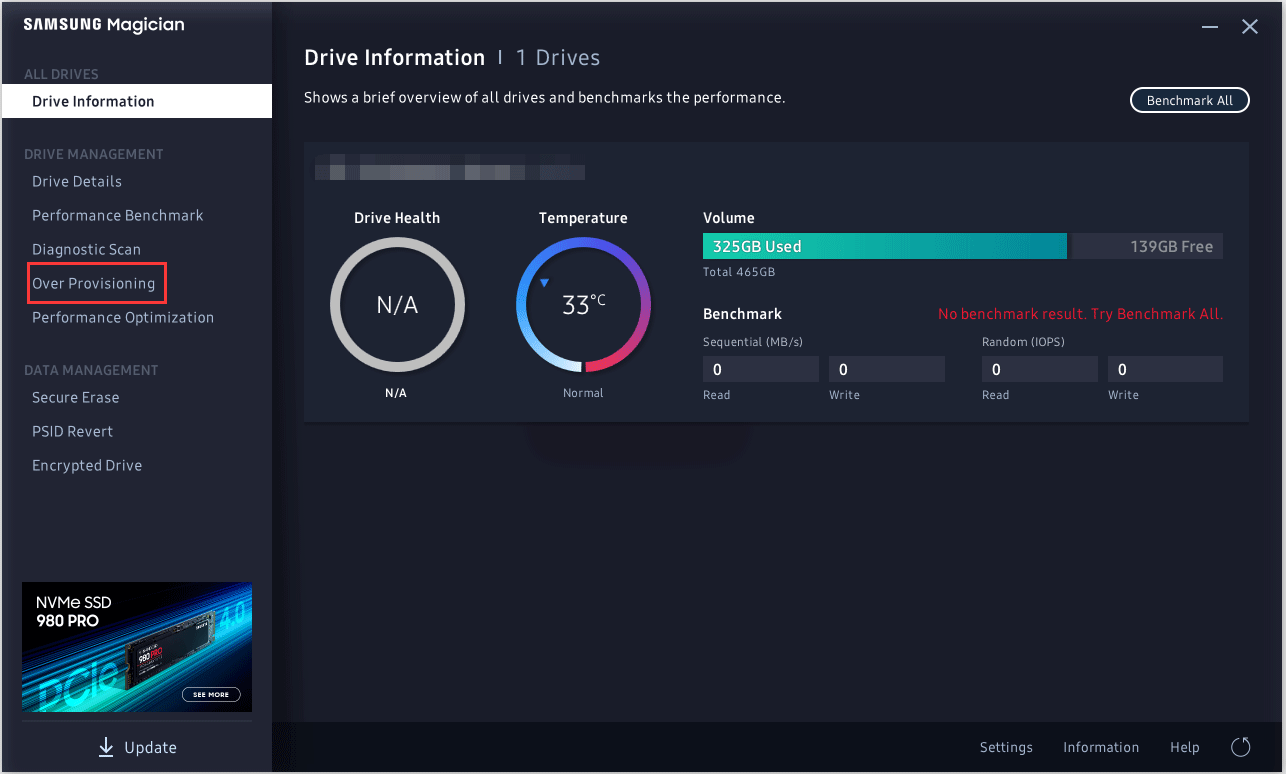Select Secure Erase option
Screen dimensions: 1286x774
pyautogui.click(x=76, y=397)
